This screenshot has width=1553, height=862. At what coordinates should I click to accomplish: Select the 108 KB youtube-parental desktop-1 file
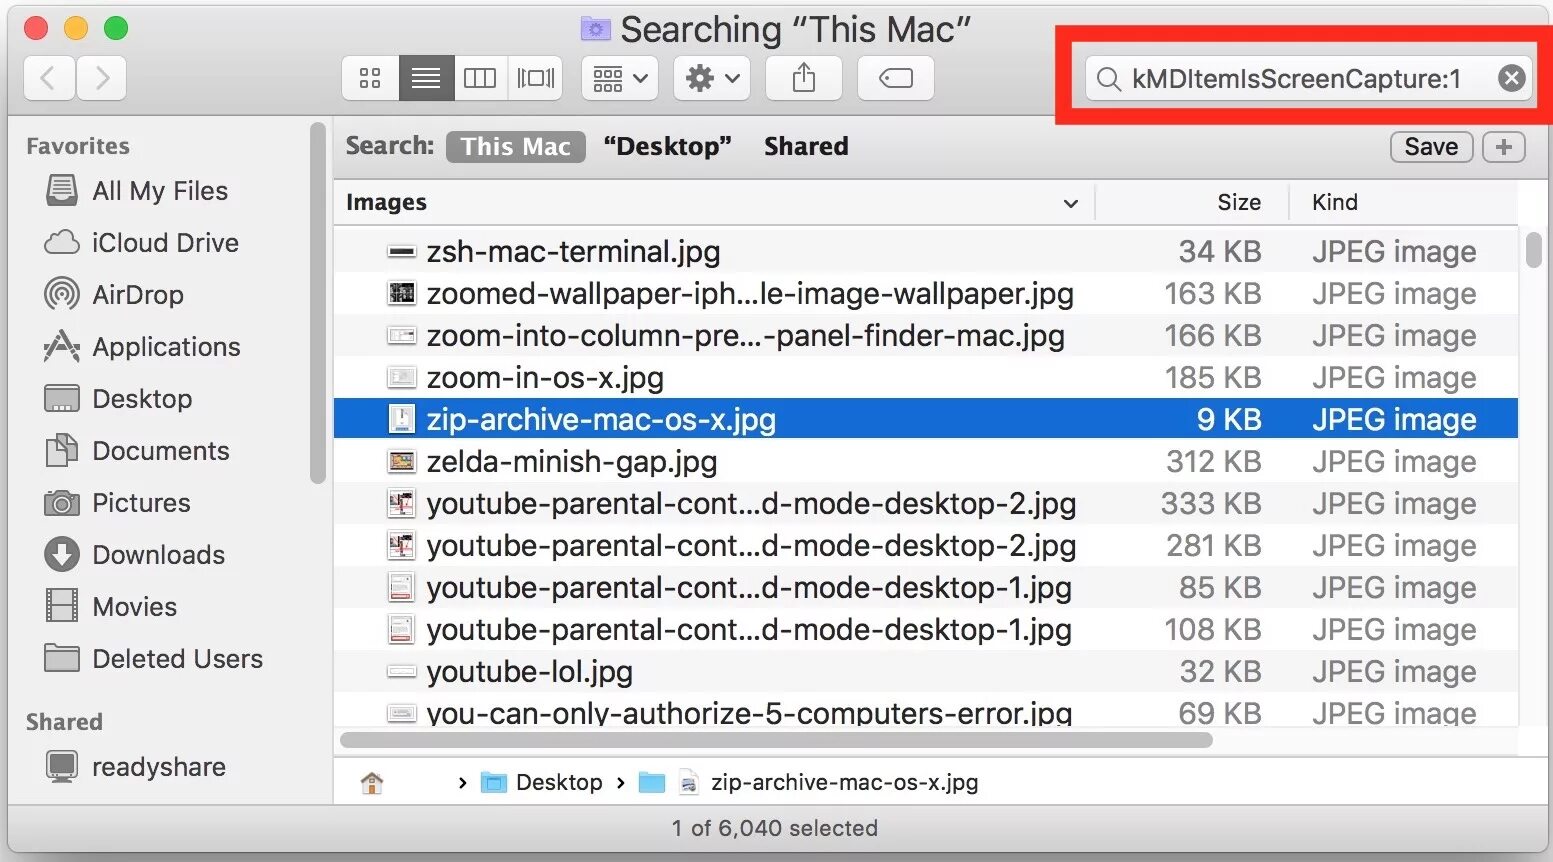click(x=926, y=629)
